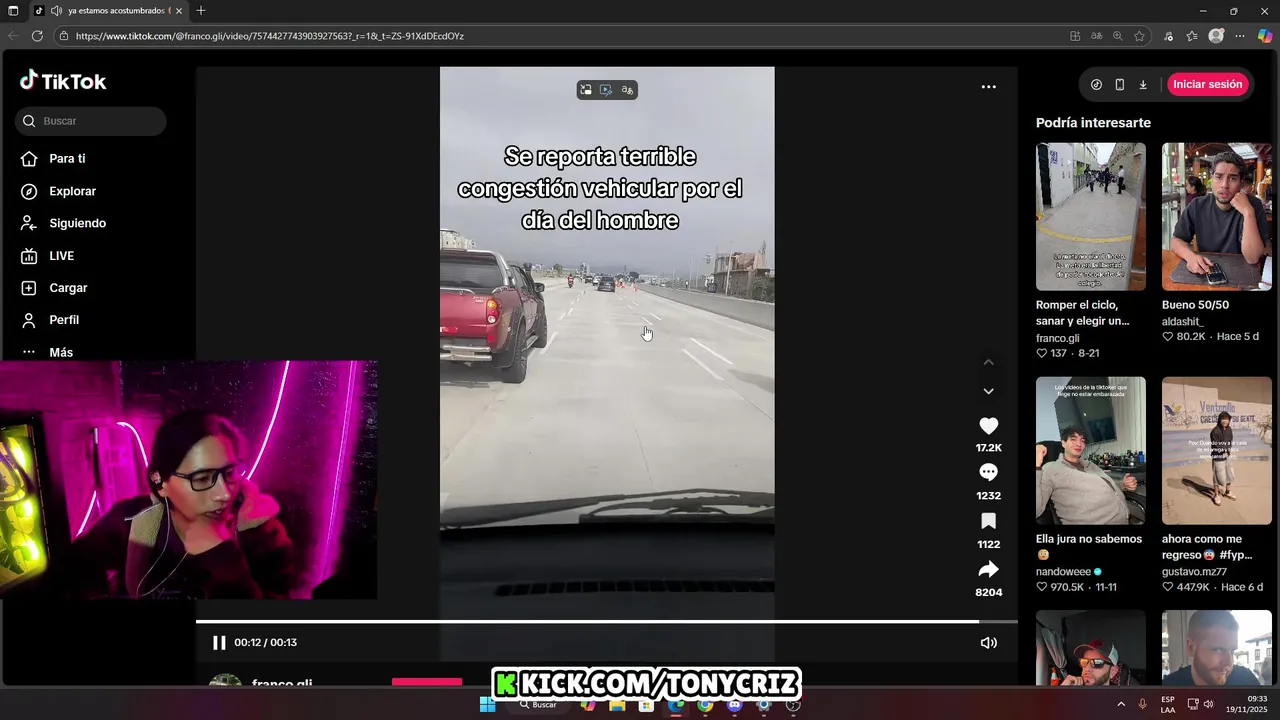Open Windows Start menu
1280x720 pixels.
click(x=487, y=705)
